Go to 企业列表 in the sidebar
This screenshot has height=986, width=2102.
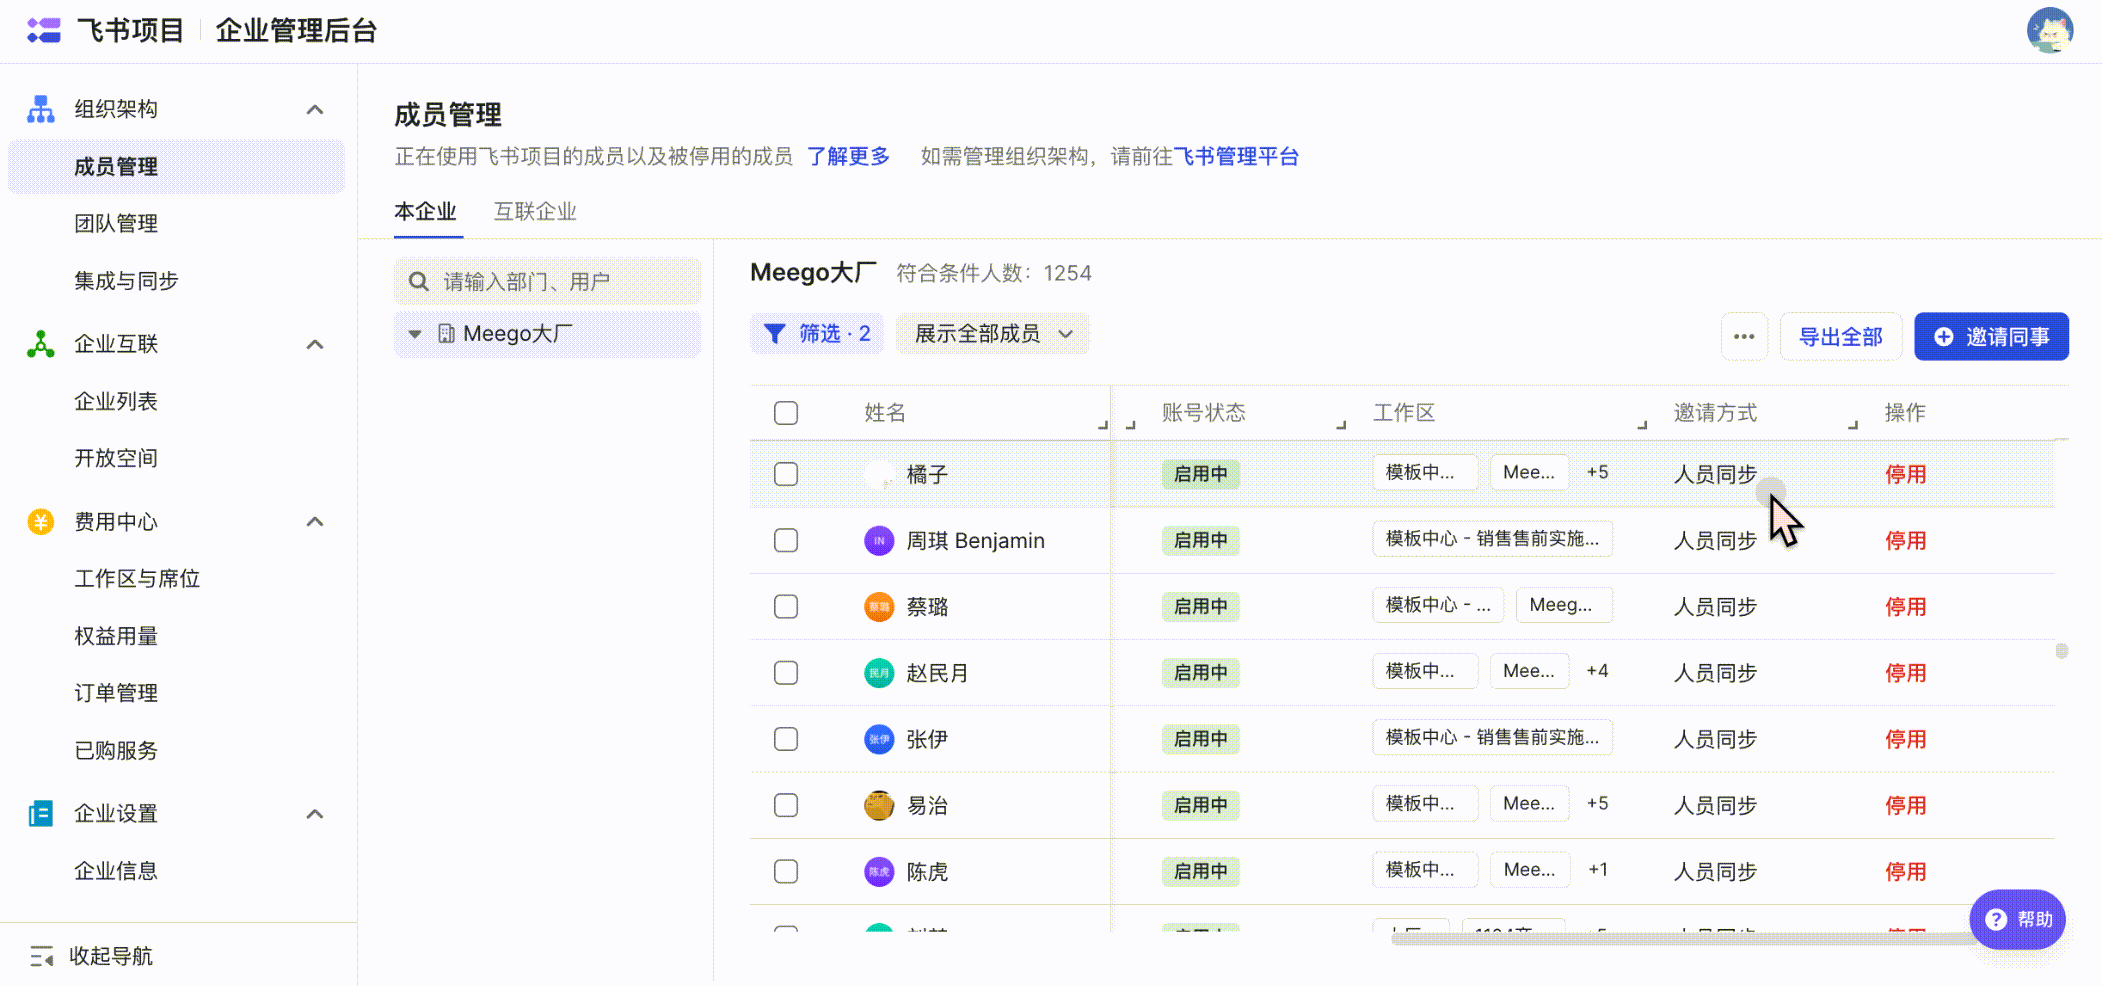pos(116,402)
